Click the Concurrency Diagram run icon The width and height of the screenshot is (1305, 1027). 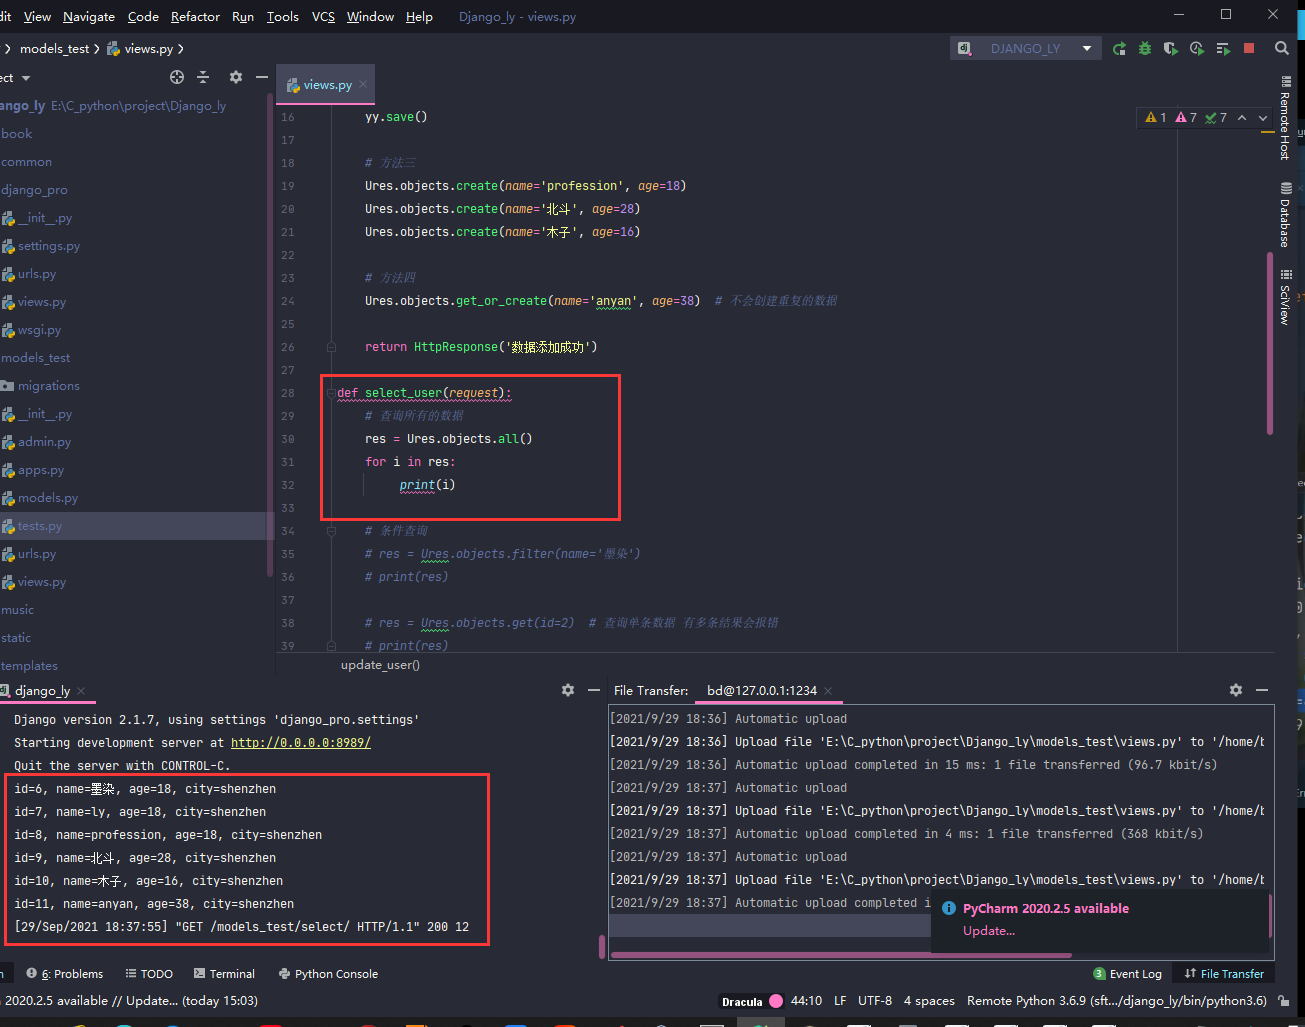[1223, 48]
